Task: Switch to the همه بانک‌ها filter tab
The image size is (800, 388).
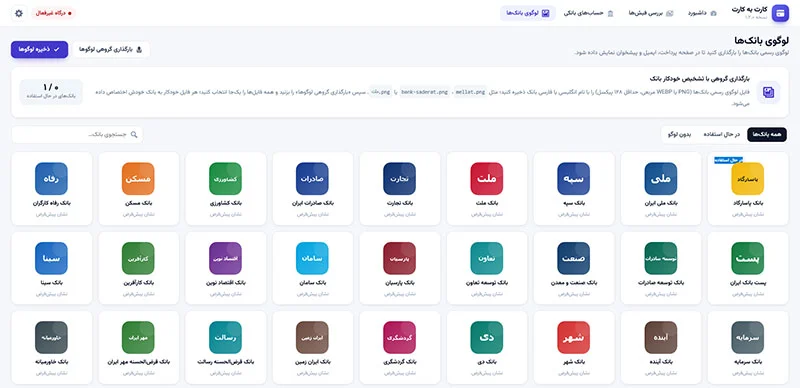Action: coord(767,134)
